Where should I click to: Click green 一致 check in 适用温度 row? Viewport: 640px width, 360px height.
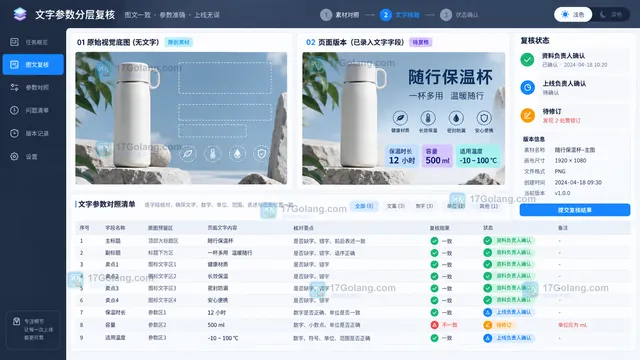coord(434,338)
